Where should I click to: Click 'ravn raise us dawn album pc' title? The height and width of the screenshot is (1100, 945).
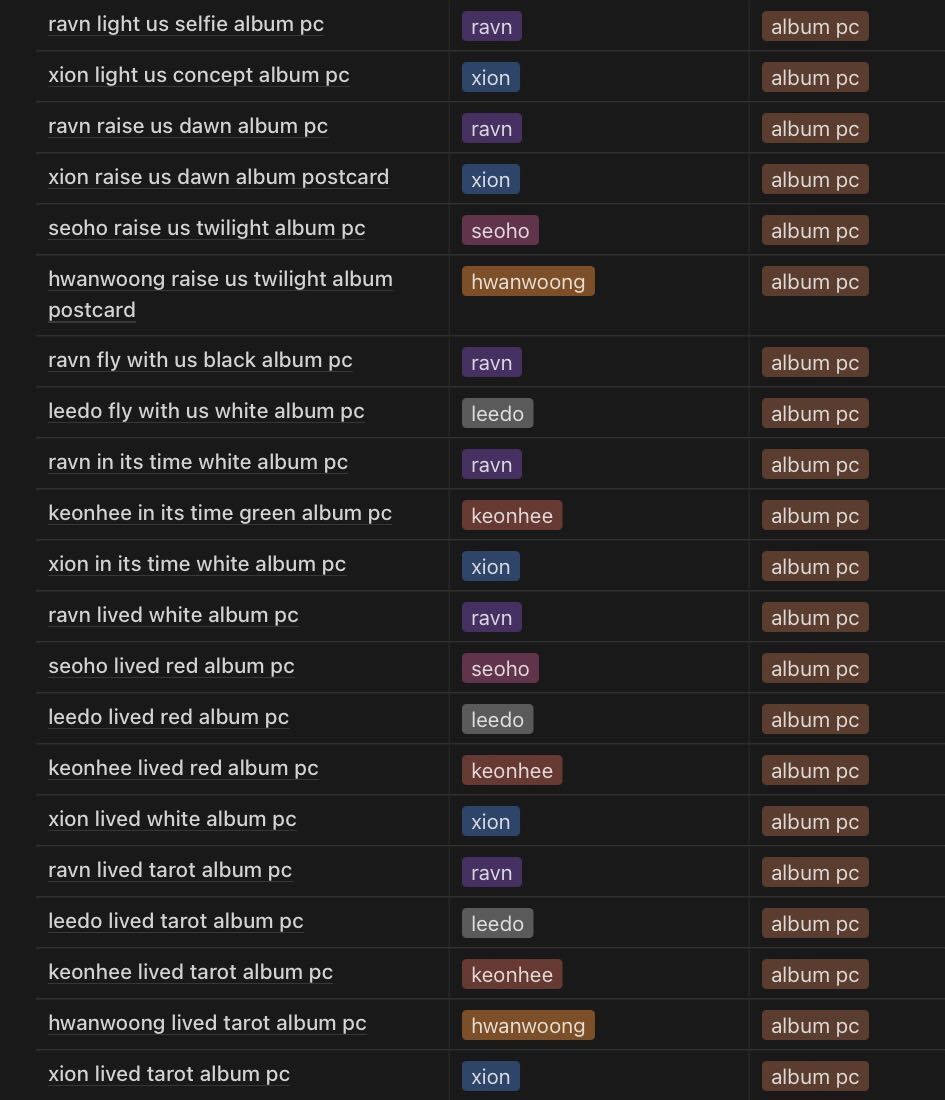188,126
